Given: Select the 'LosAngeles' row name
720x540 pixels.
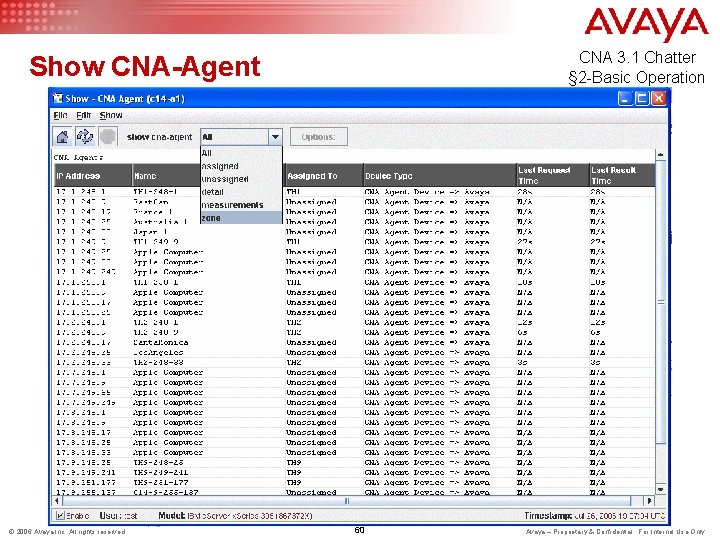Looking at the screenshot, I should pyautogui.click(x=158, y=352).
